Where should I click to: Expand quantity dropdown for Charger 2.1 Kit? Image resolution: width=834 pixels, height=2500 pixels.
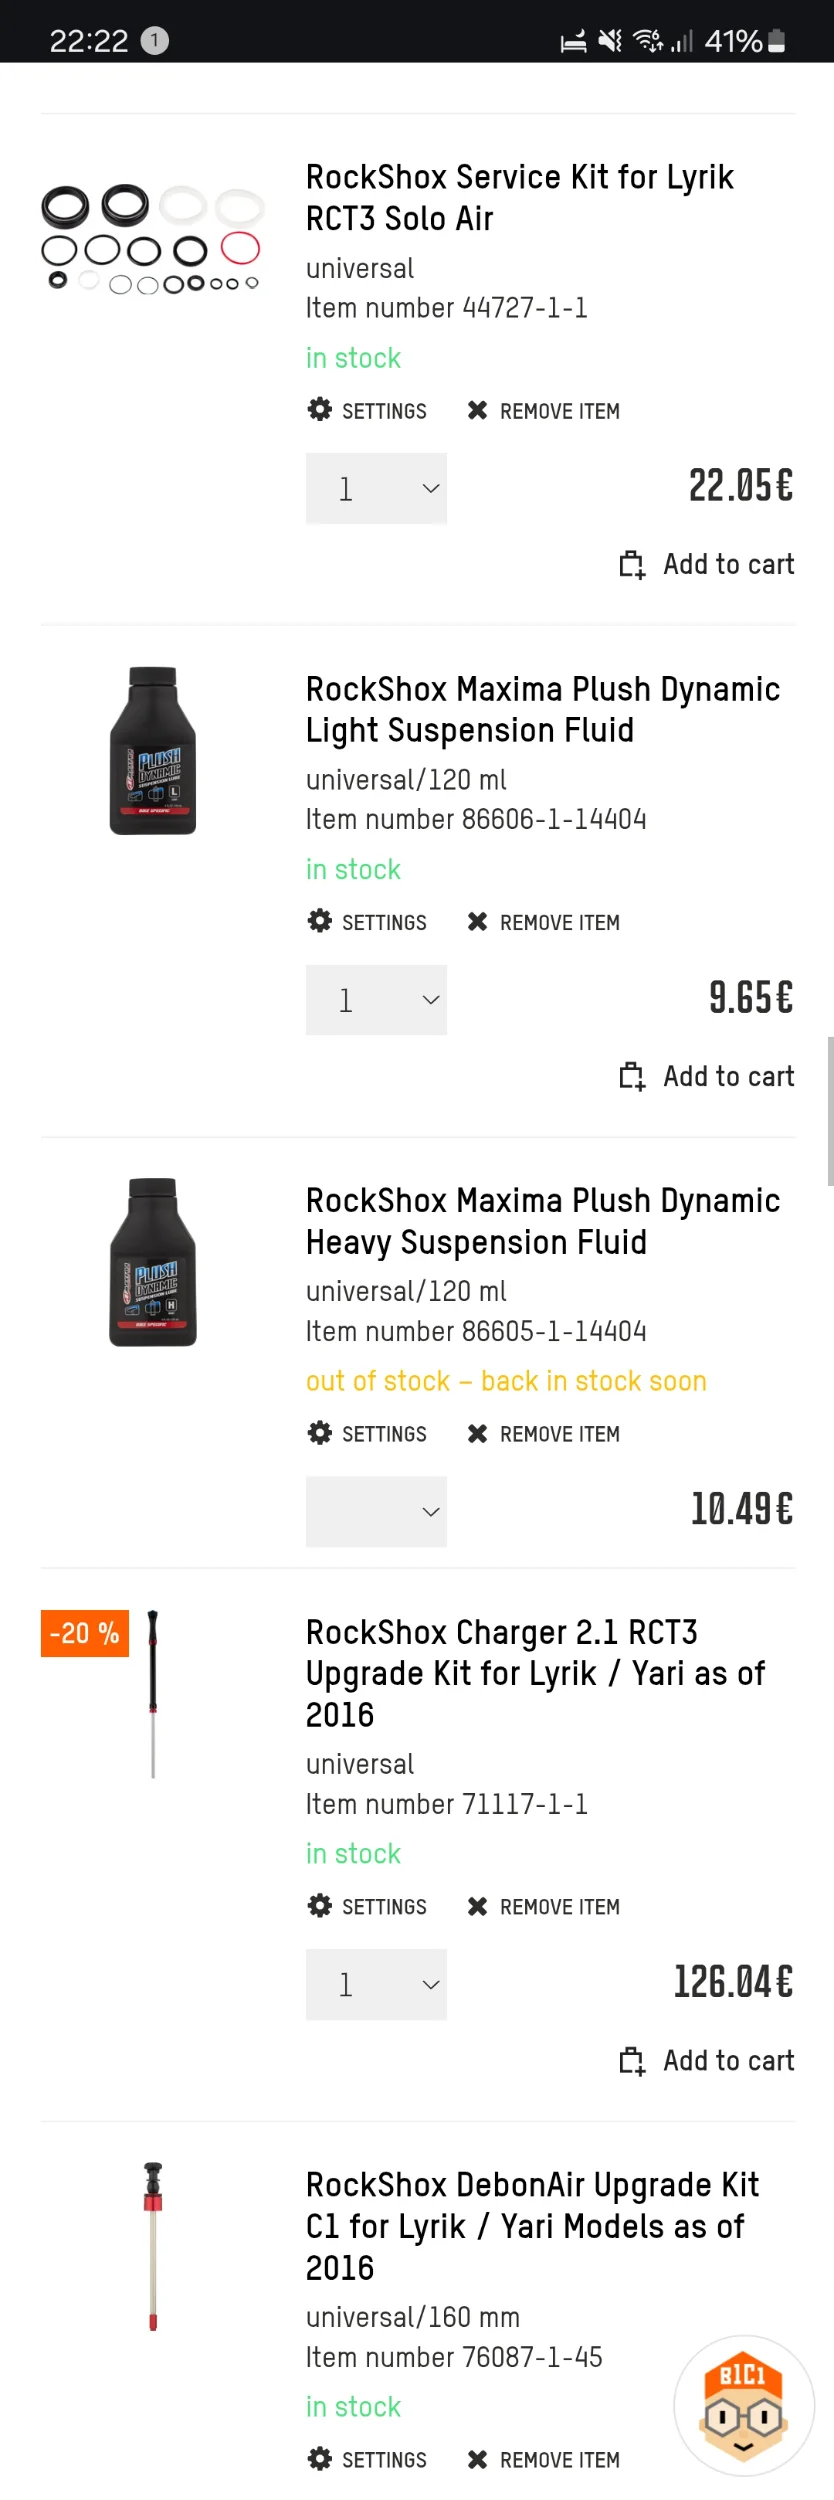tap(376, 1984)
